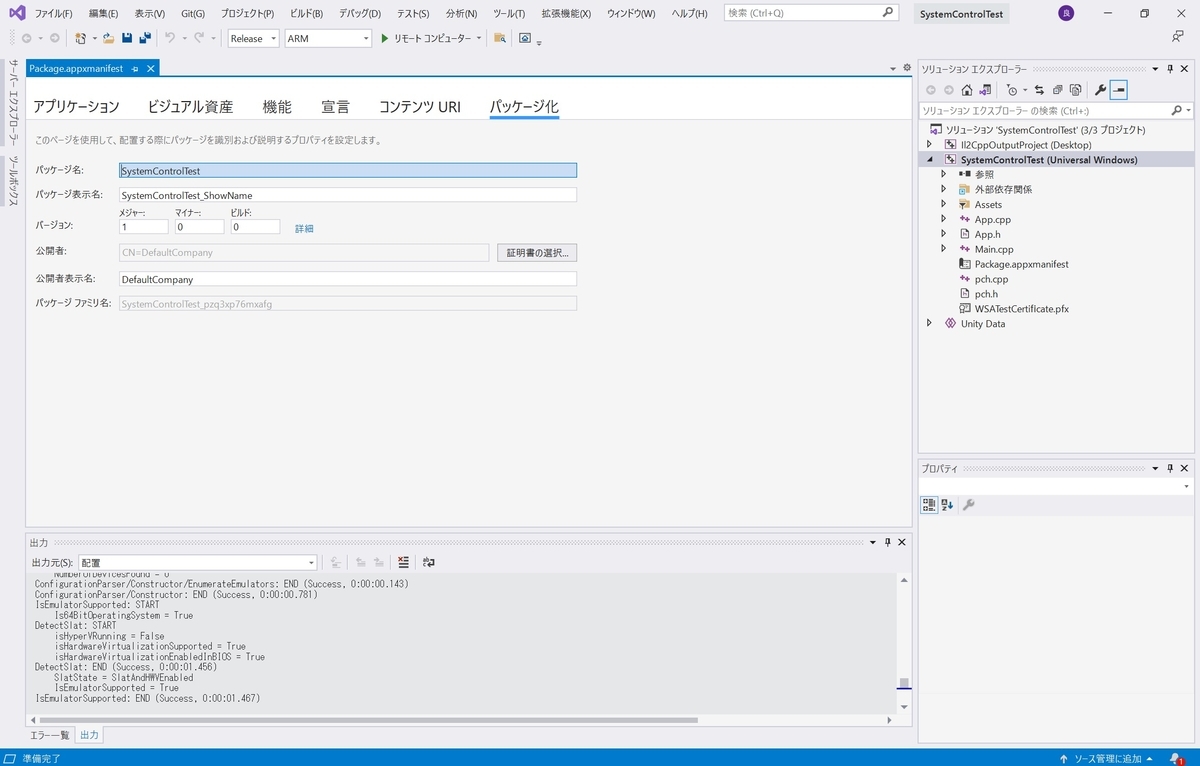Expand the Il2CppOutputProject node
The height and width of the screenshot is (766, 1200).
coord(929,145)
